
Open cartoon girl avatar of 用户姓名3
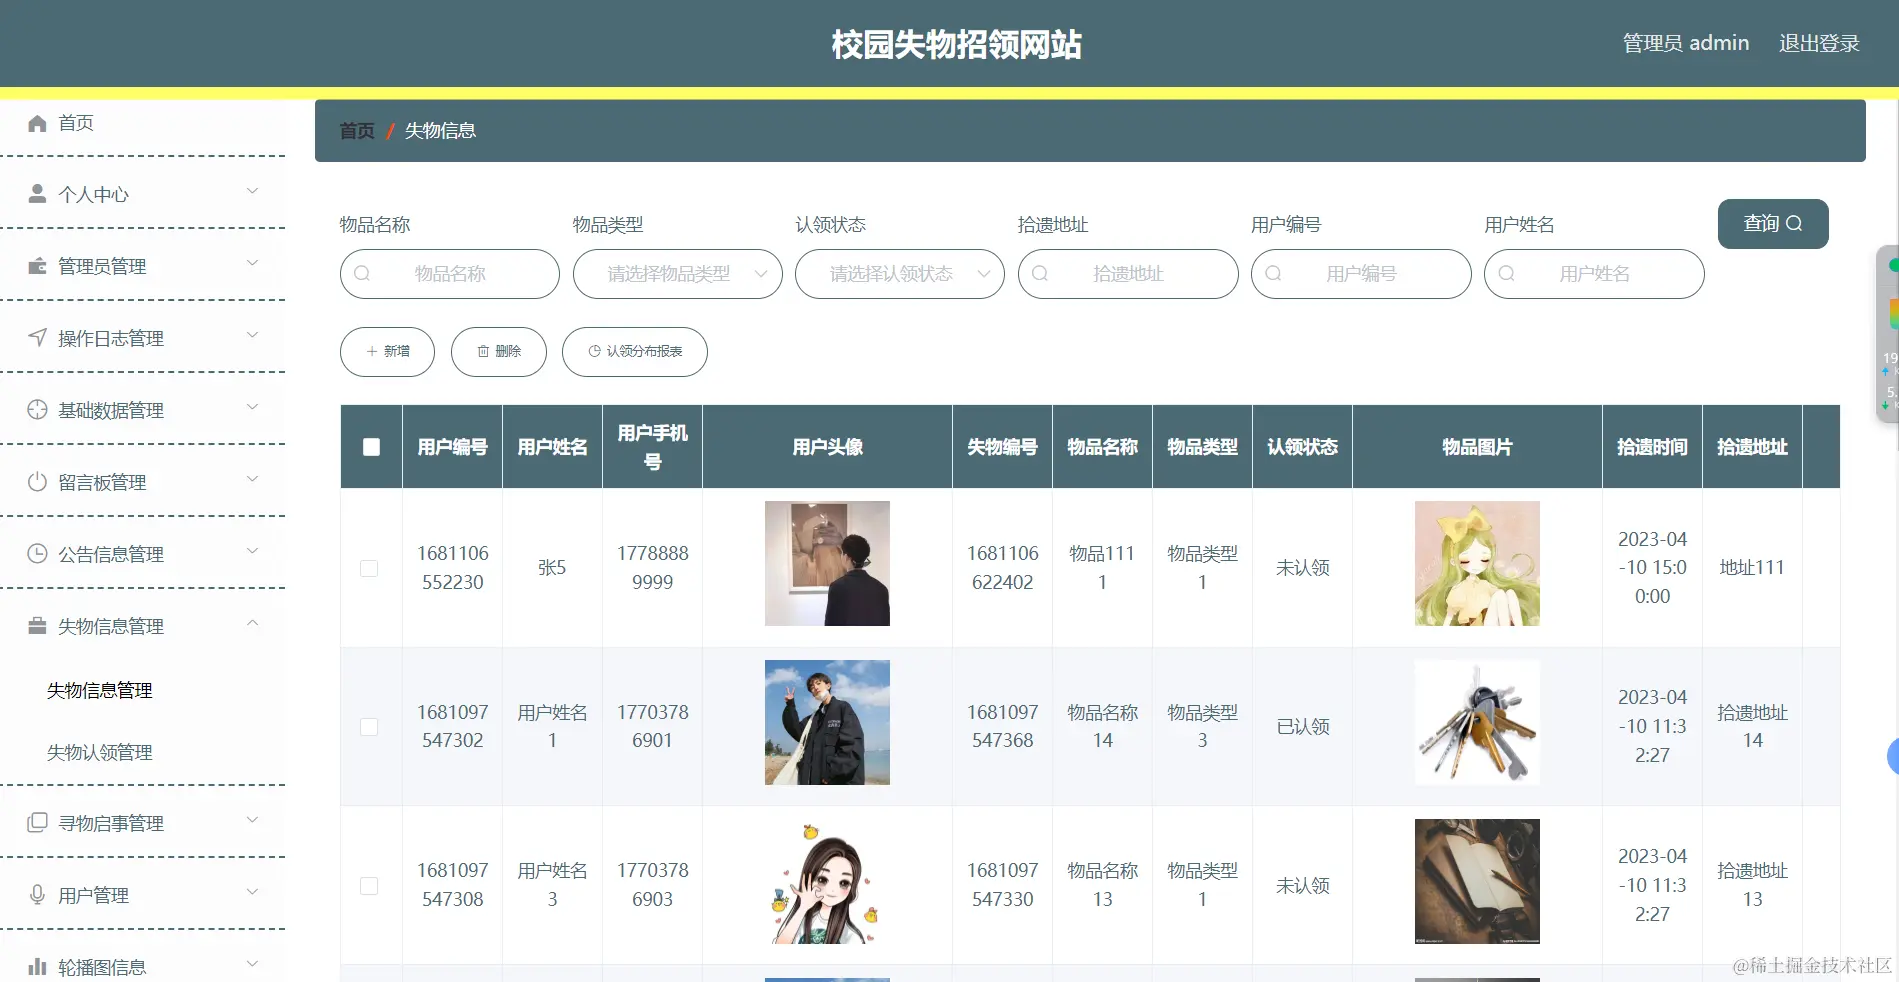(x=827, y=881)
